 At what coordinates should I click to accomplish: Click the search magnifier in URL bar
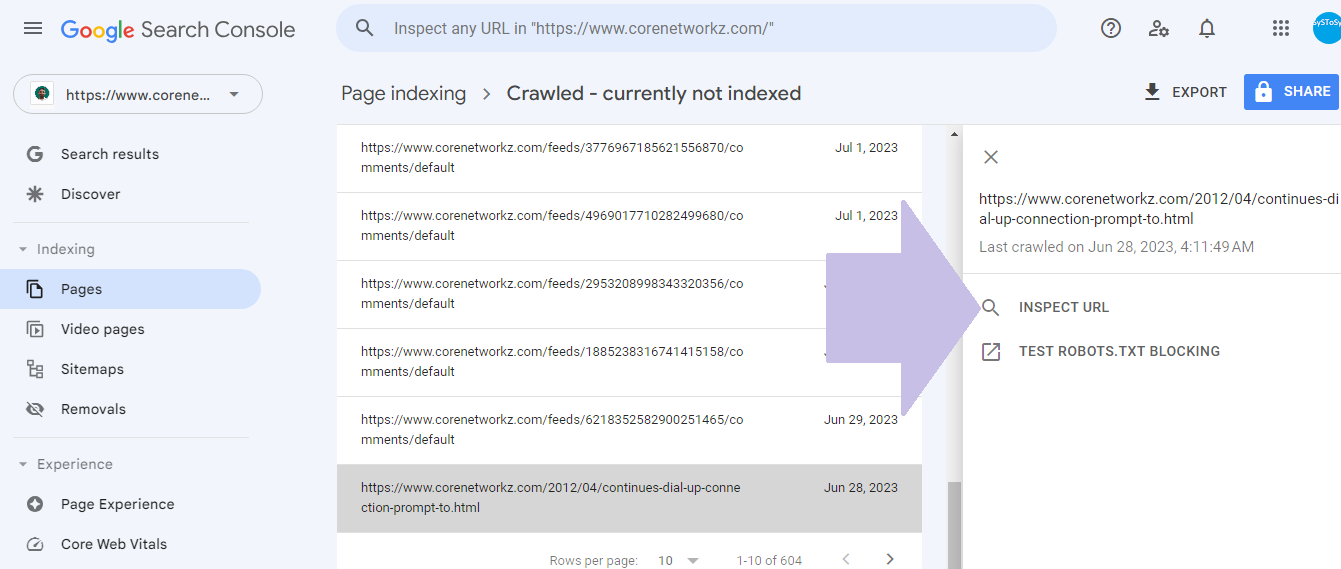pyautogui.click(x=365, y=28)
